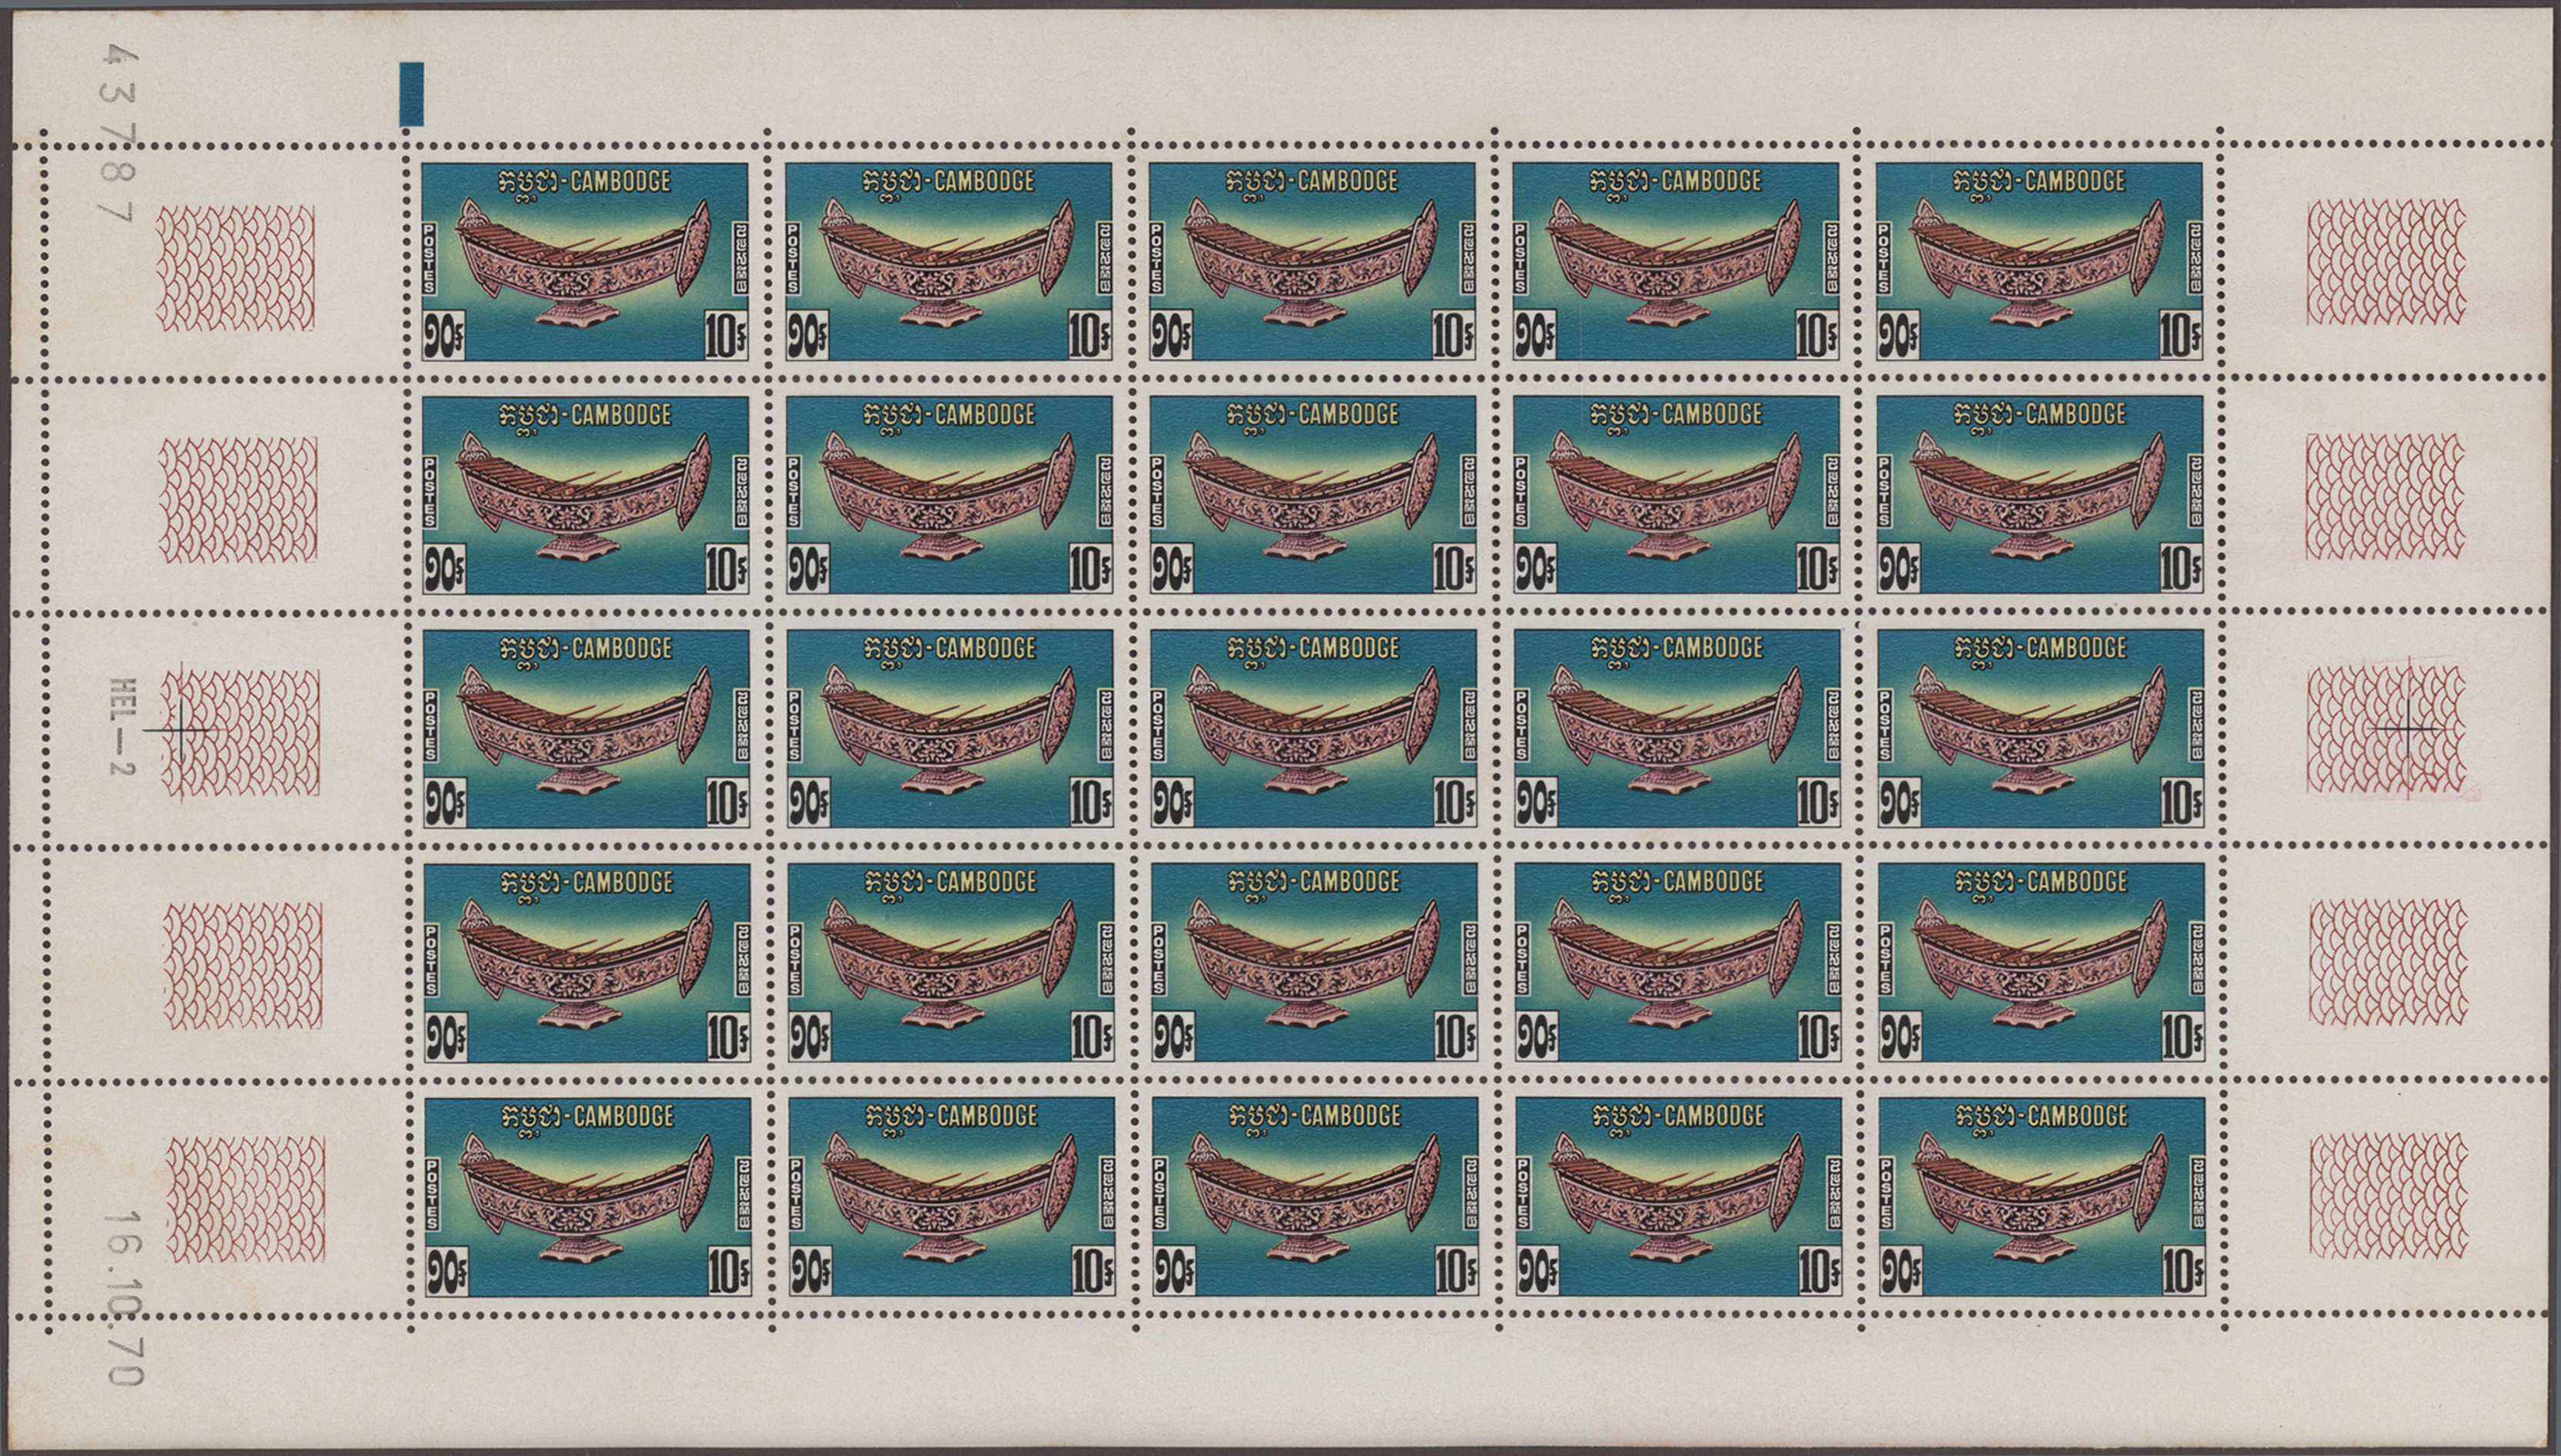Click the bottom-right red scale pattern block
The width and height of the screenshot is (2561, 1456).
tap(2389, 1195)
